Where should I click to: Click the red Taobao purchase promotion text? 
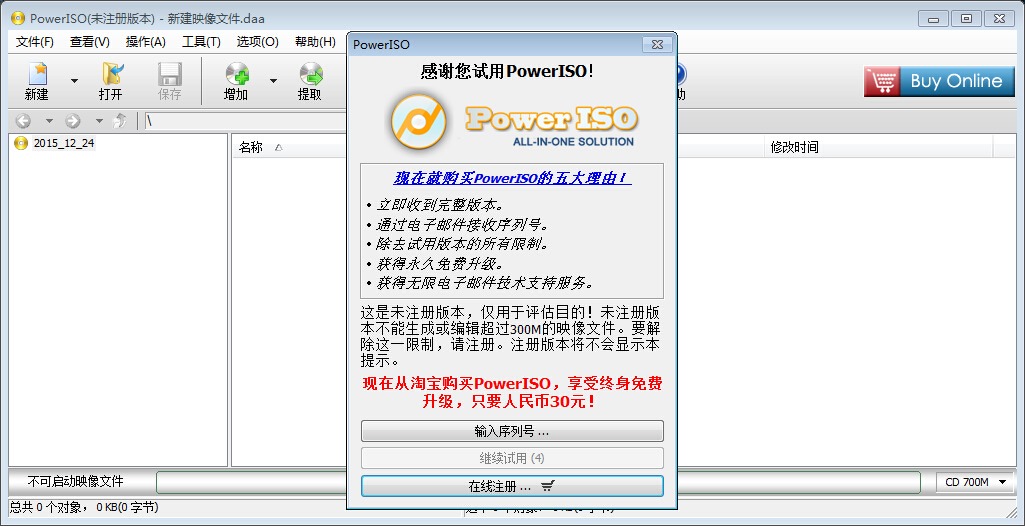point(512,392)
